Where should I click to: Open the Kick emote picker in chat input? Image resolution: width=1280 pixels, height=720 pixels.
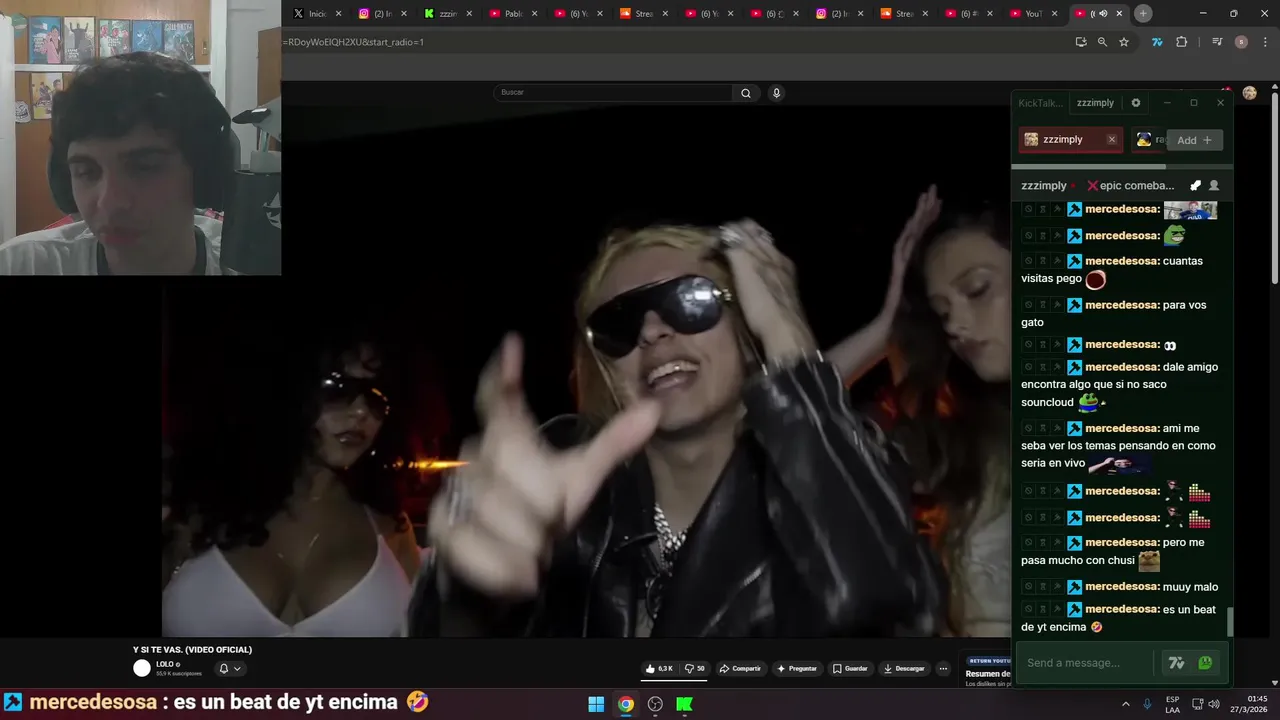coord(1205,663)
